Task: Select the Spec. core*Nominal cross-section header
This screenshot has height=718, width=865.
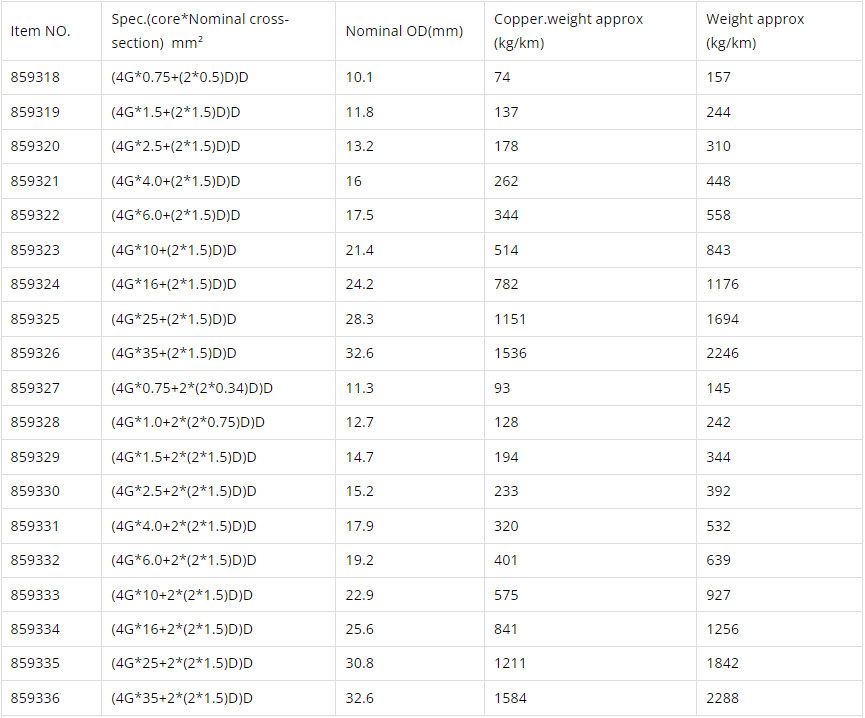Action: [200, 31]
